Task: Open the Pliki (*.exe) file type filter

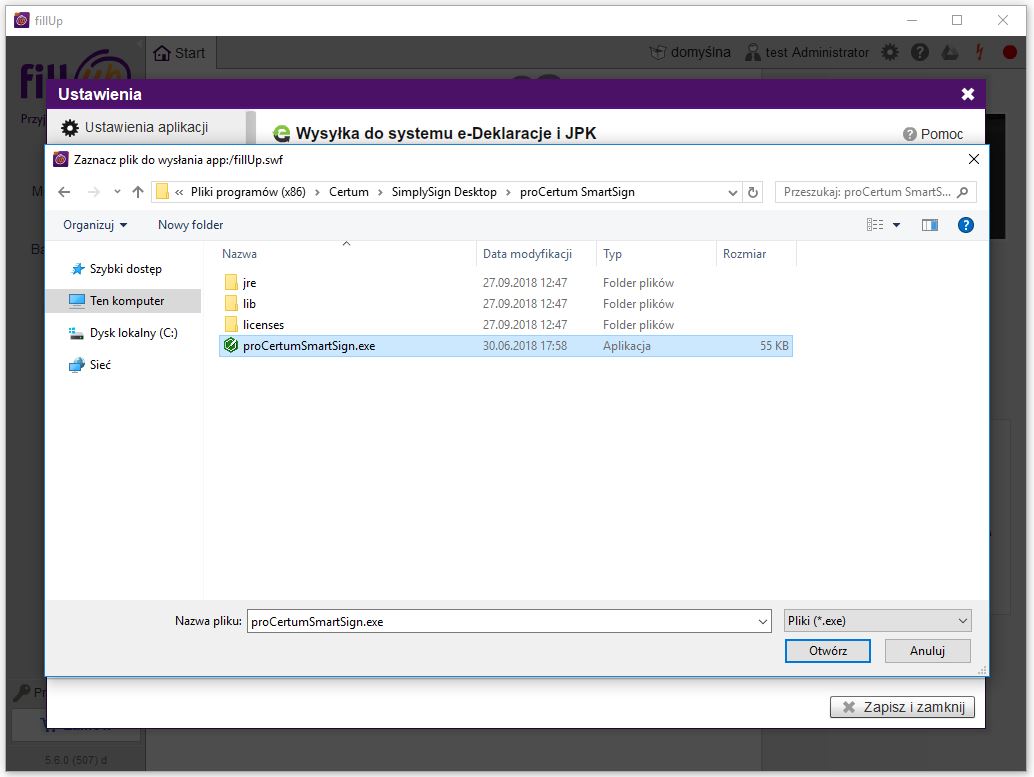Action: pyautogui.click(x=877, y=621)
